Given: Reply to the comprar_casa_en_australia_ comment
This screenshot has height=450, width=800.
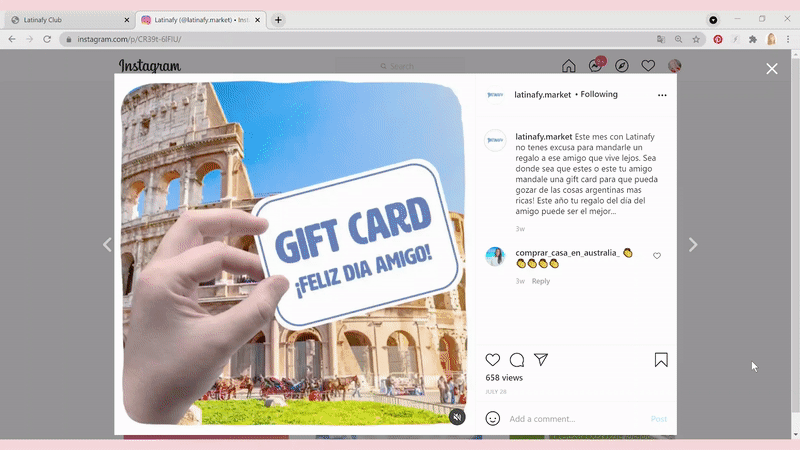Looking at the screenshot, I should pyautogui.click(x=541, y=281).
